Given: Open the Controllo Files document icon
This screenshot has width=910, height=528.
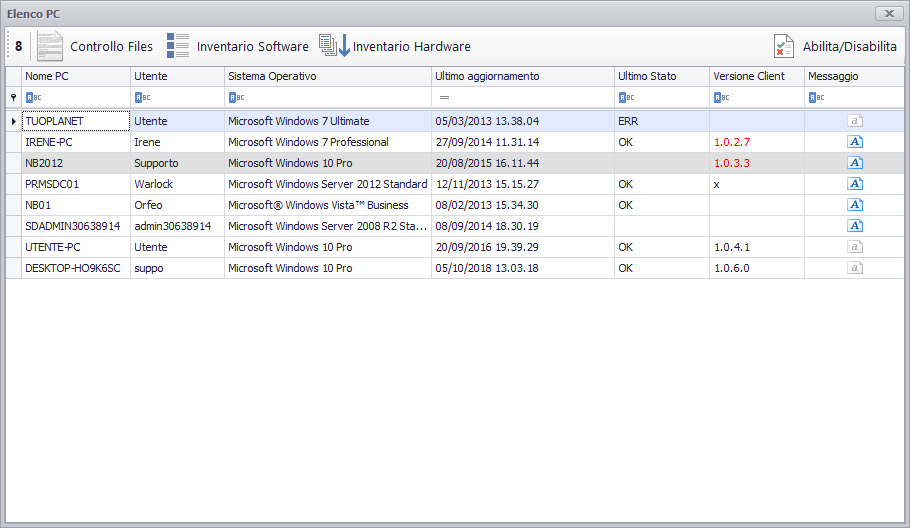Looking at the screenshot, I should (50, 46).
